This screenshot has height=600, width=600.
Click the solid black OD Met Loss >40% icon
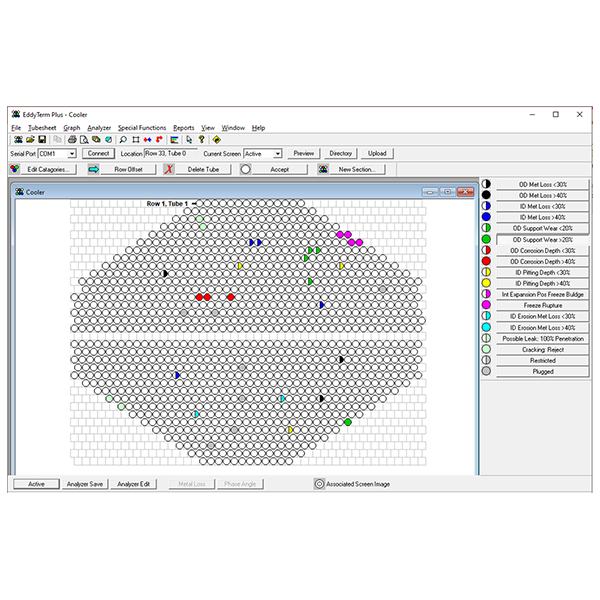tap(486, 195)
